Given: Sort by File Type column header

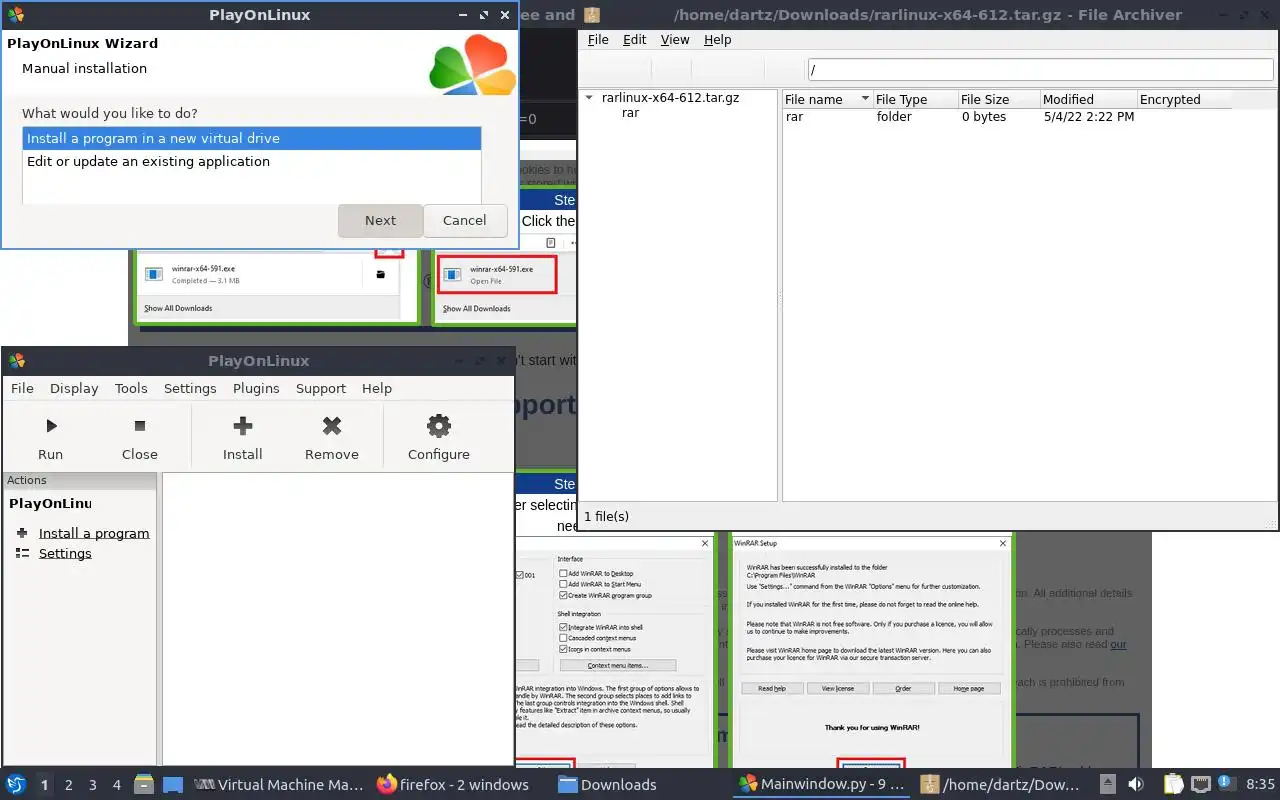Looking at the screenshot, I should 914,99.
